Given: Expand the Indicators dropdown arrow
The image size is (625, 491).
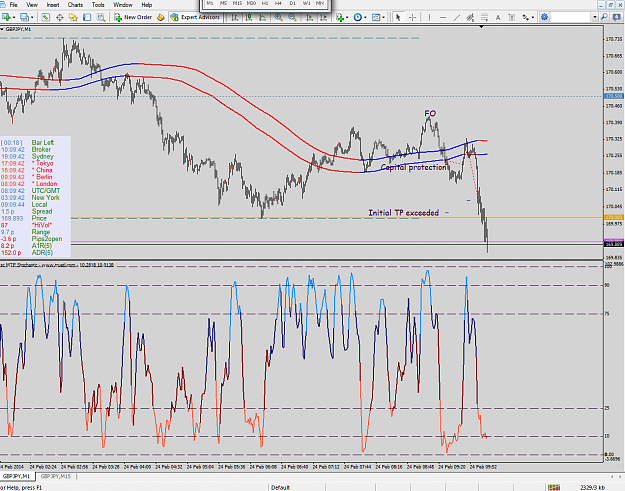Looking at the screenshot, I should (347, 18).
